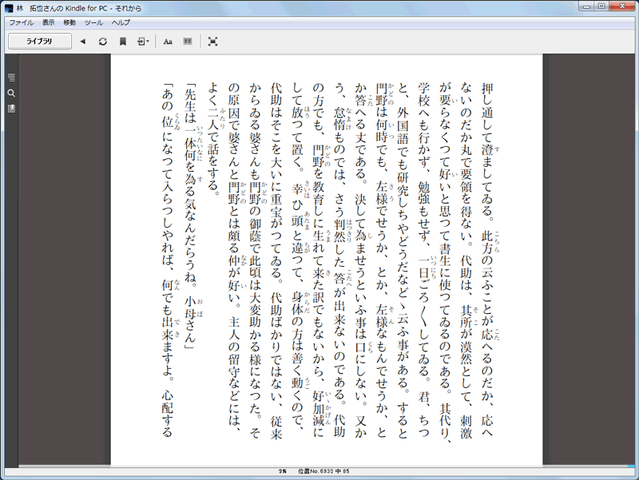Click the right dark margin to turn page
Image resolution: width=639 pixels, height=480 pixels.
click(x=588, y=259)
